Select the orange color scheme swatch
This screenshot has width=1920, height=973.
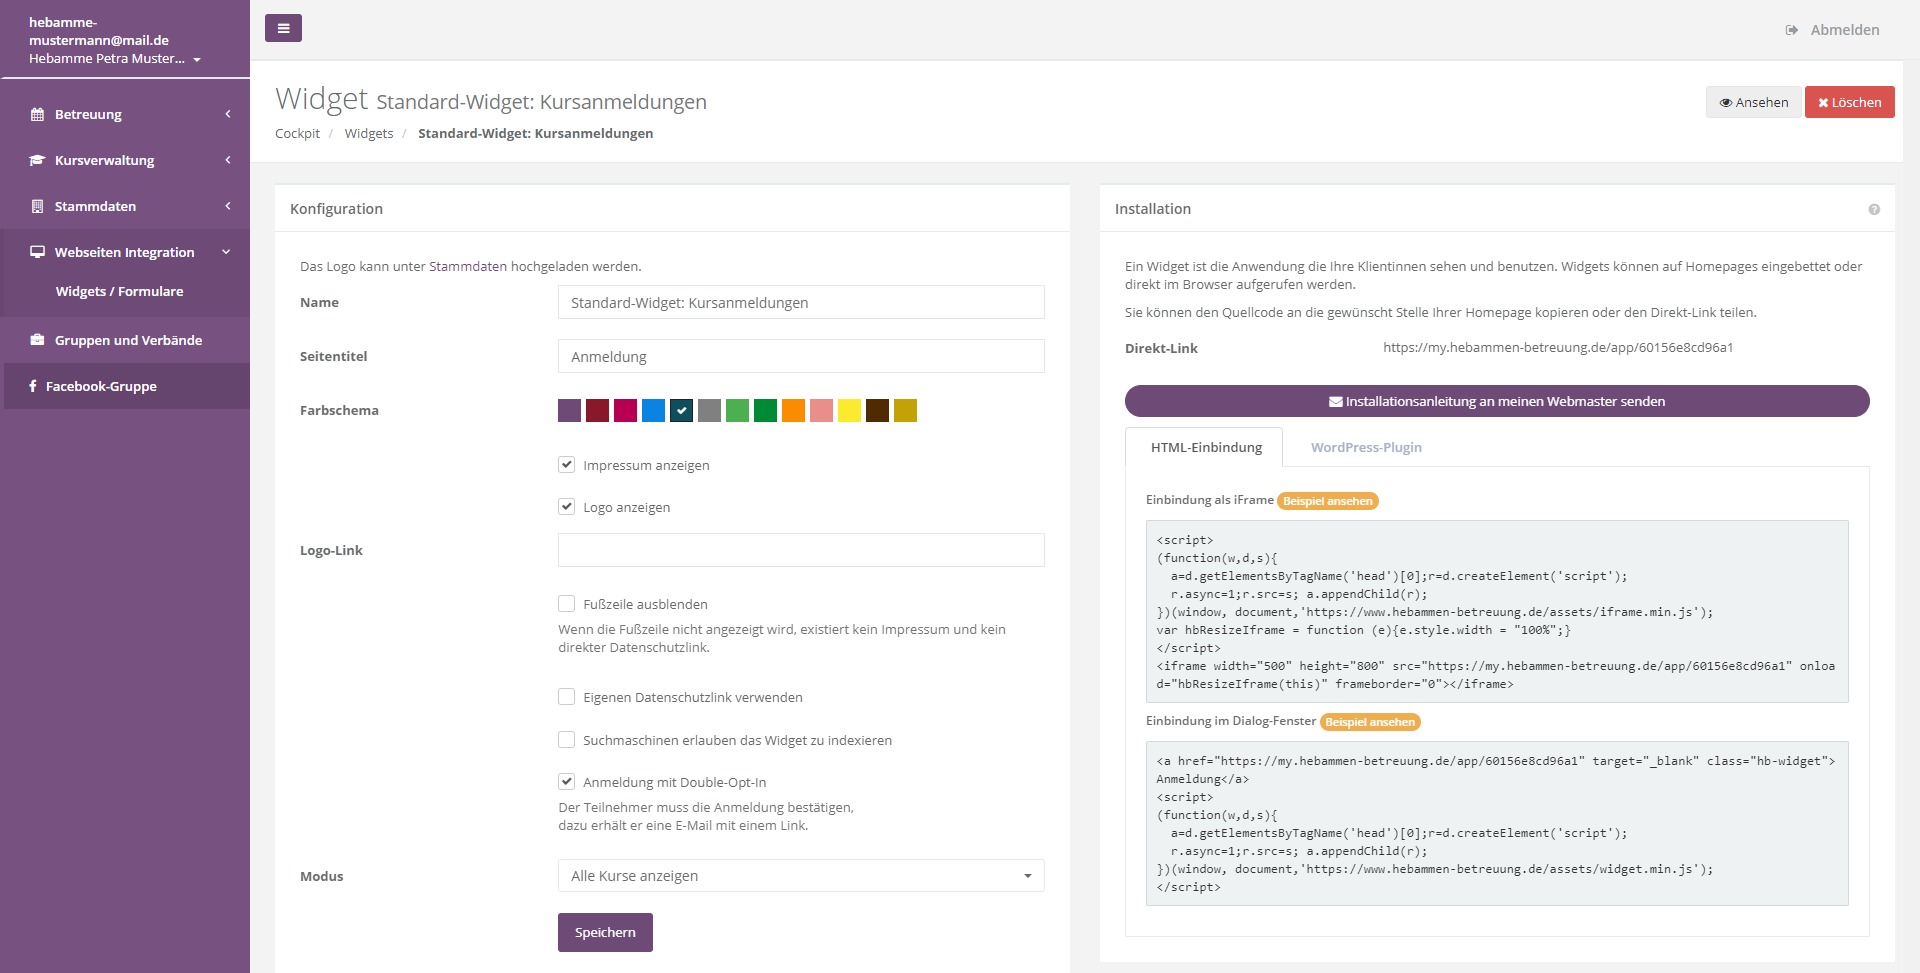point(793,411)
